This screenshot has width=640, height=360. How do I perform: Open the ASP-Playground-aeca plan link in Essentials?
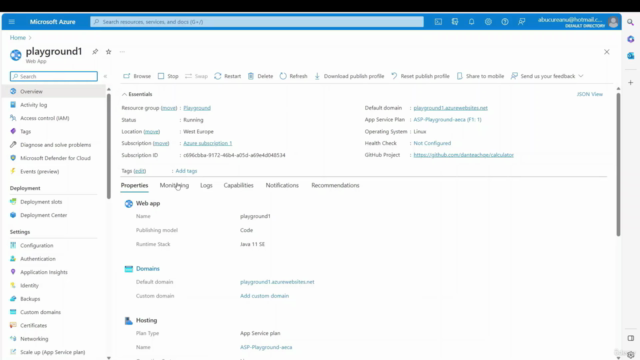pyautogui.click(x=447, y=120)
